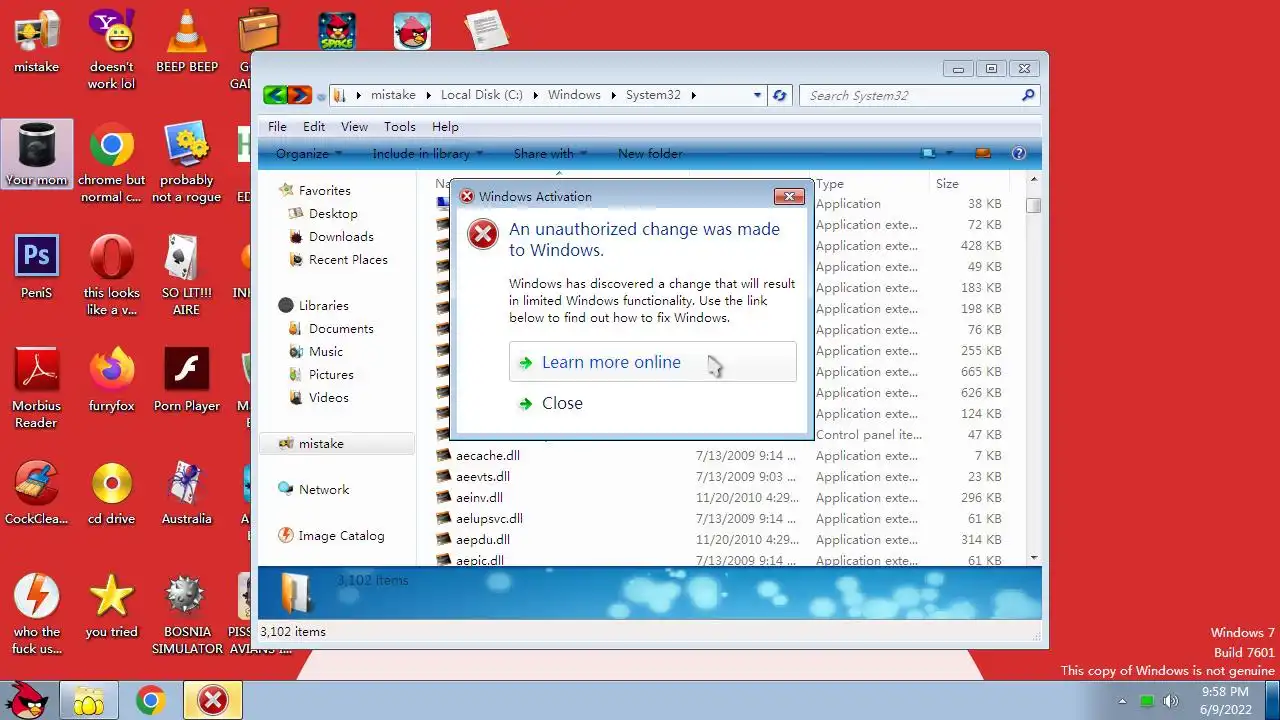Open the Tools menu
Viewport: 1280px width, 720px height.
[x=399, y=126]
